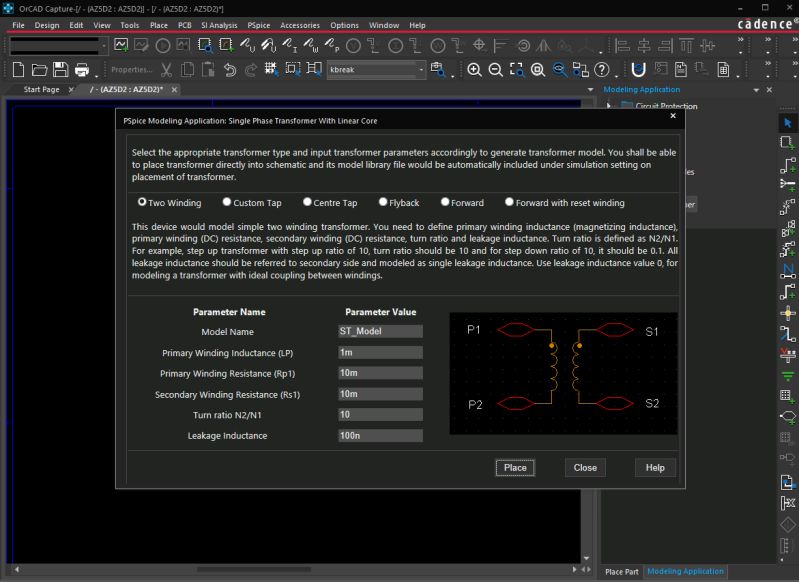Click the Voltage Level marker icon
The height and width of the screenshot is (582, 799).
(248, 45)
